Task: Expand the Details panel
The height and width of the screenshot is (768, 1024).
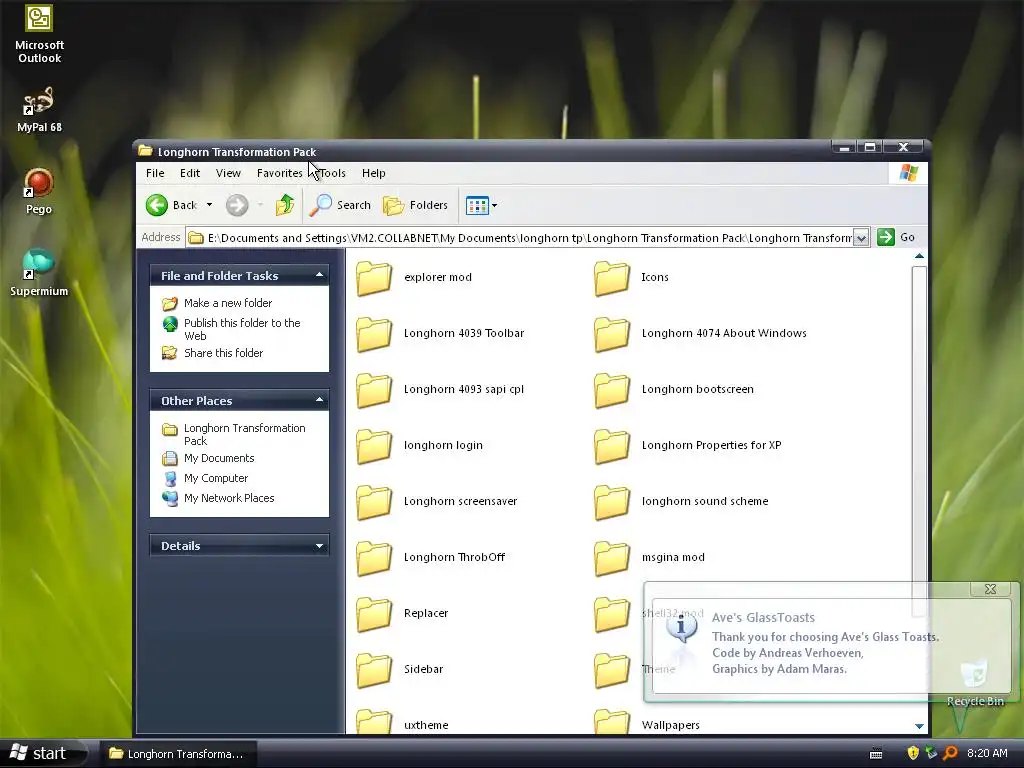Action: [x=319, y=545]
